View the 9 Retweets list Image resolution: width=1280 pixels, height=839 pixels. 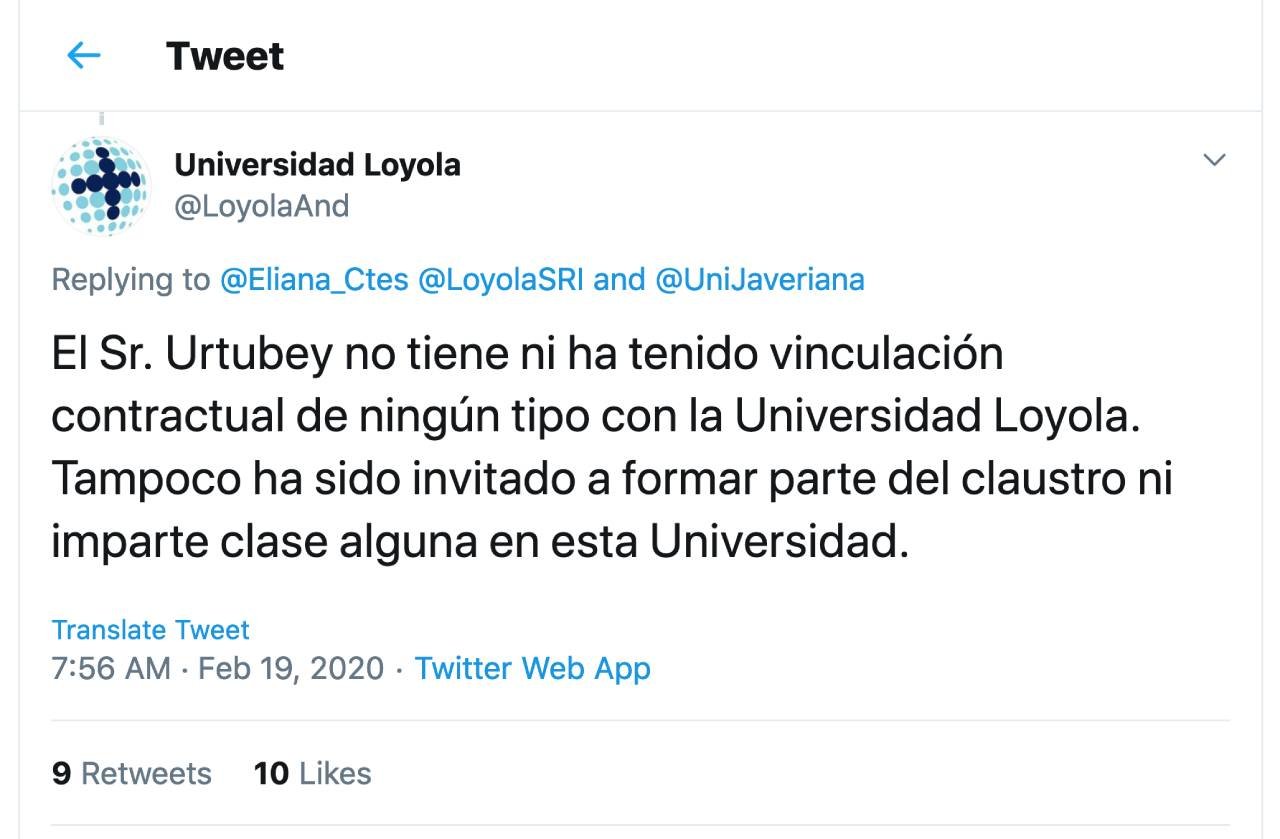tap(131, 773)
